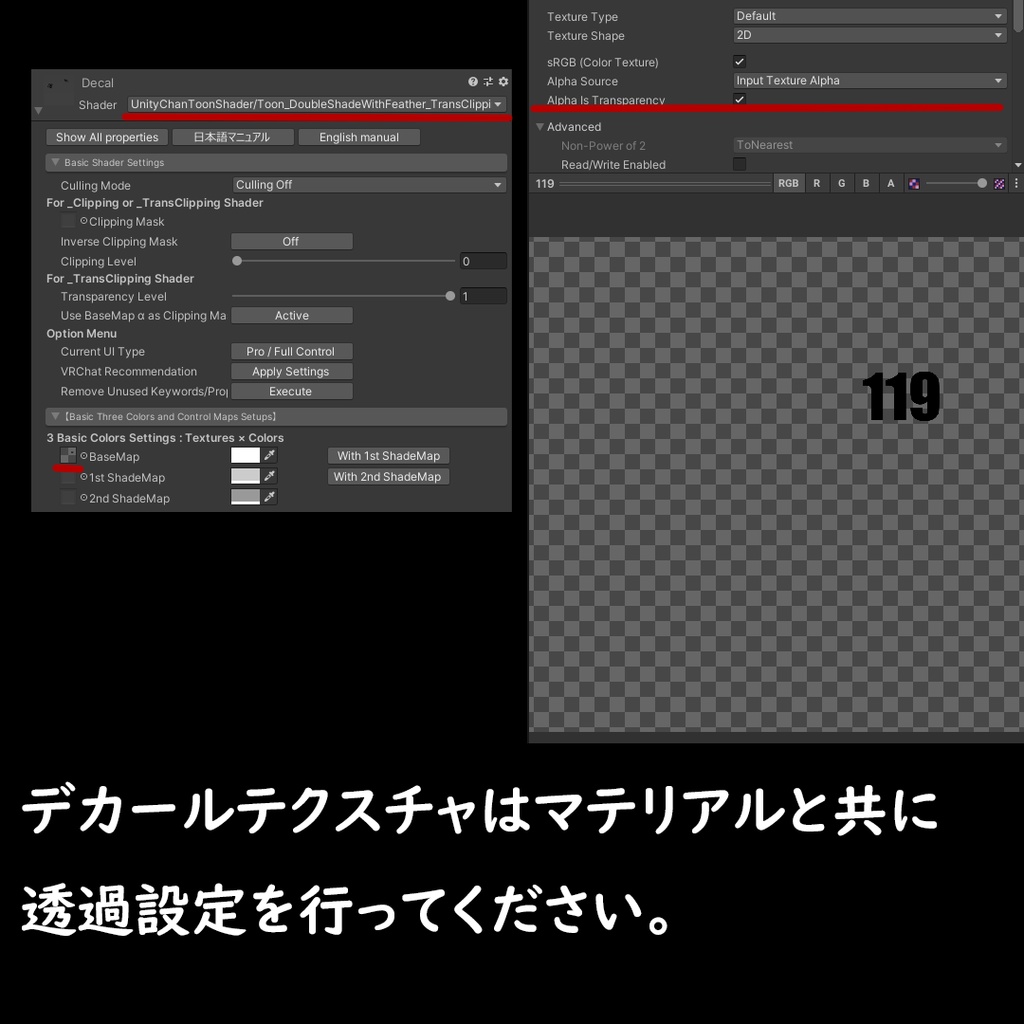The height and width of the screenshot is (1024, 1024).
Task: Click checkerboard icon at mip slider end
Action: 999,184
